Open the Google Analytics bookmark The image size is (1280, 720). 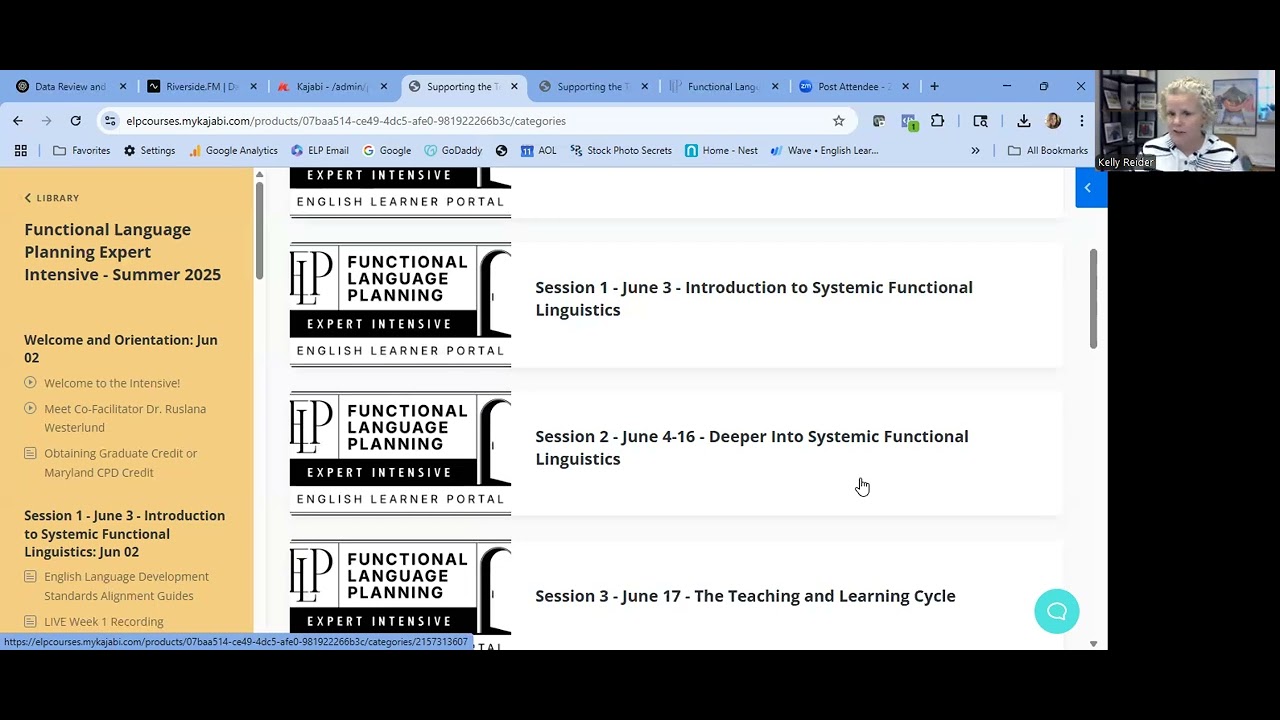click(x=233, y=151)
